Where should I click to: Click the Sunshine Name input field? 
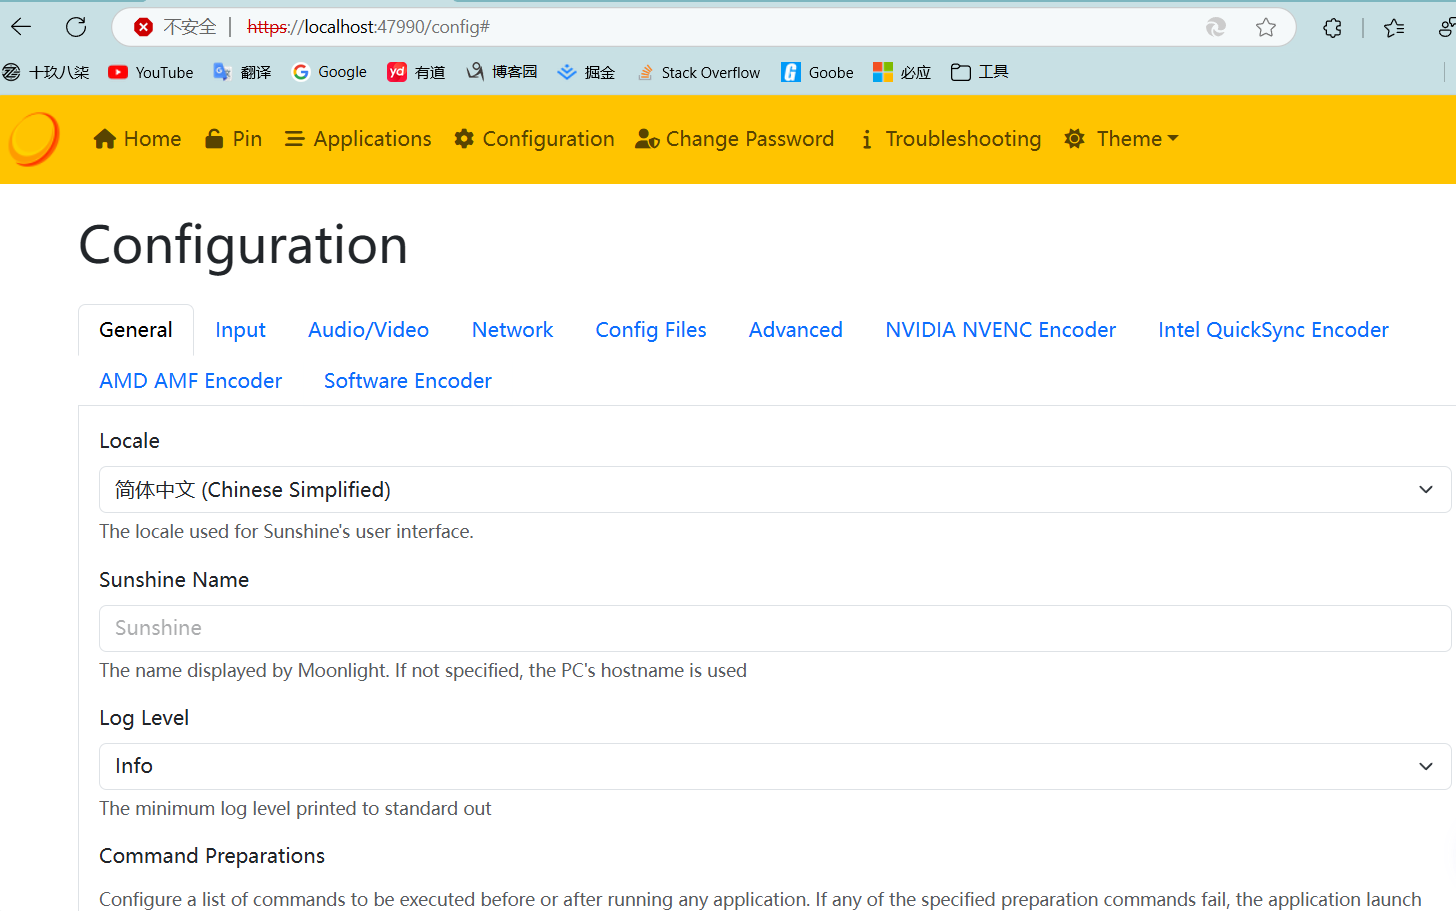[774, 628]
